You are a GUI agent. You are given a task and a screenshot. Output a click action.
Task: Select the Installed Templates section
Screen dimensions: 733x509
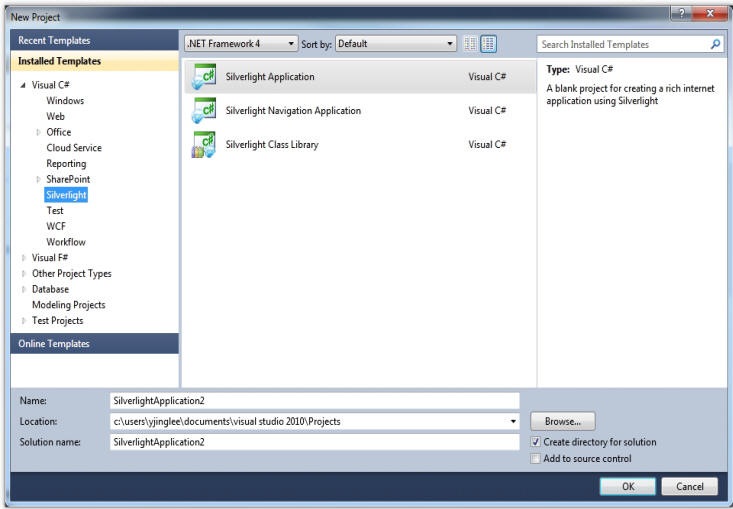pos(94,61)
